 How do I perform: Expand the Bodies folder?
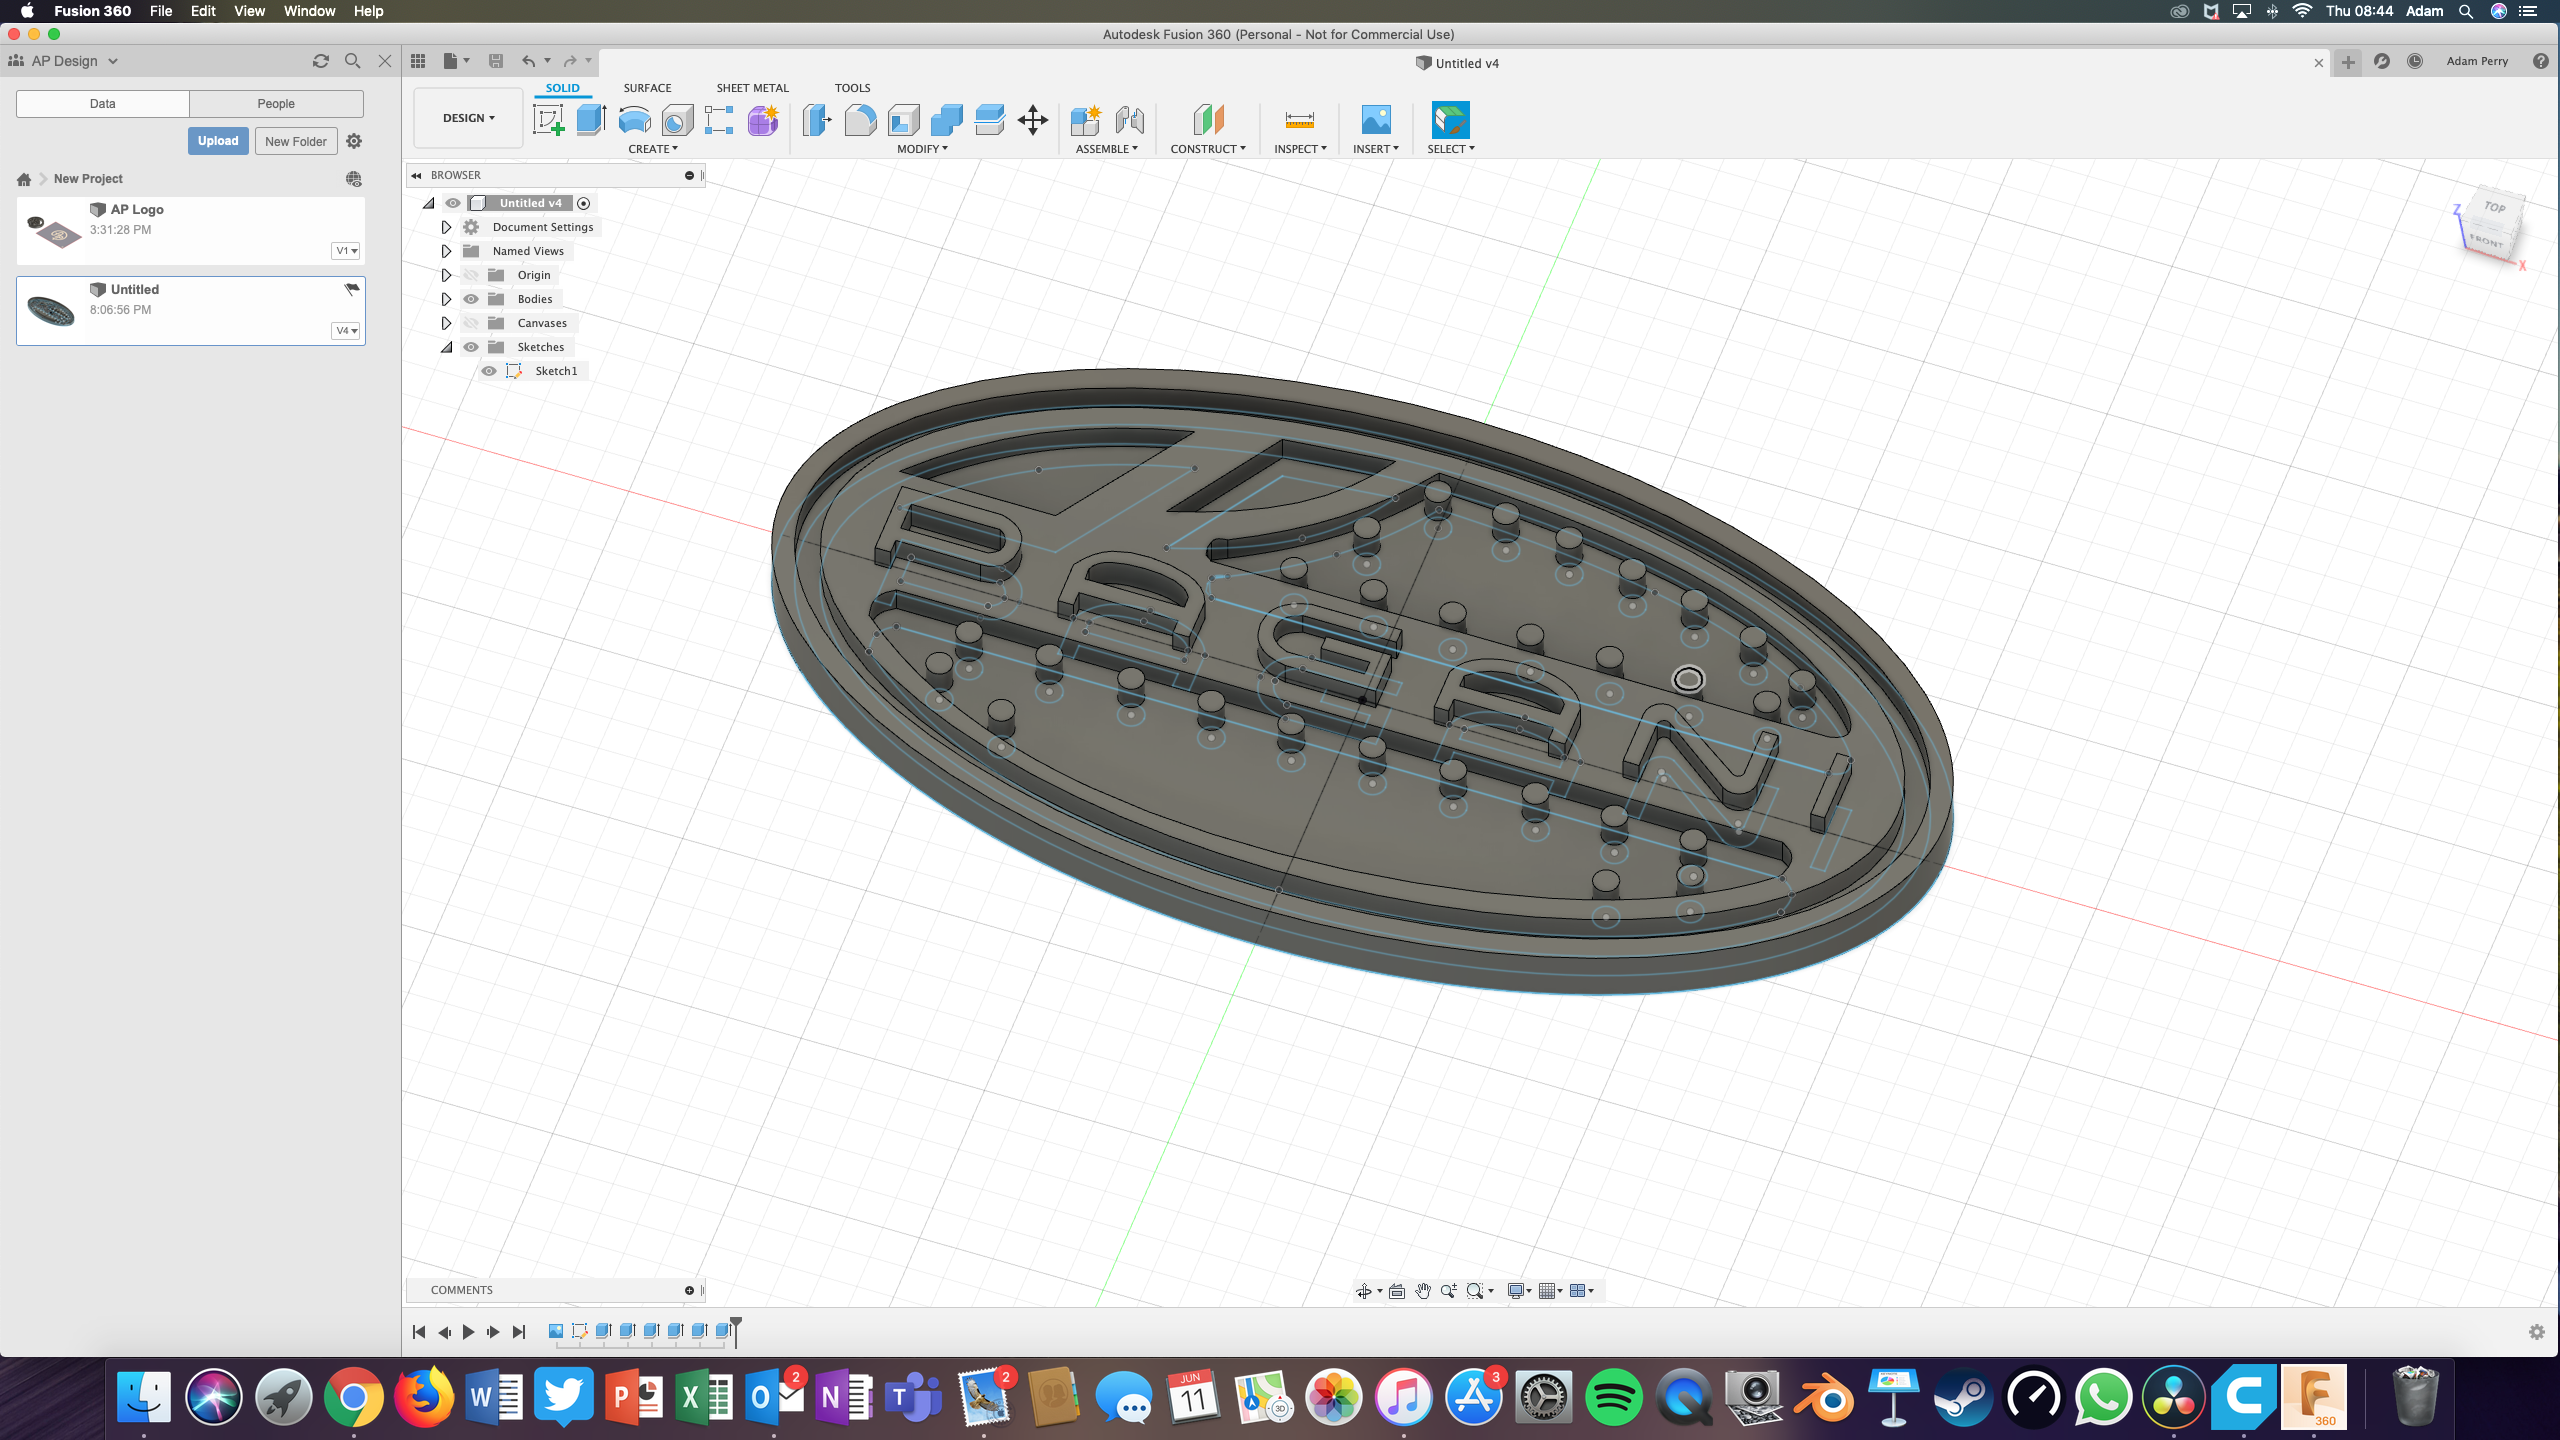point(447,299)
